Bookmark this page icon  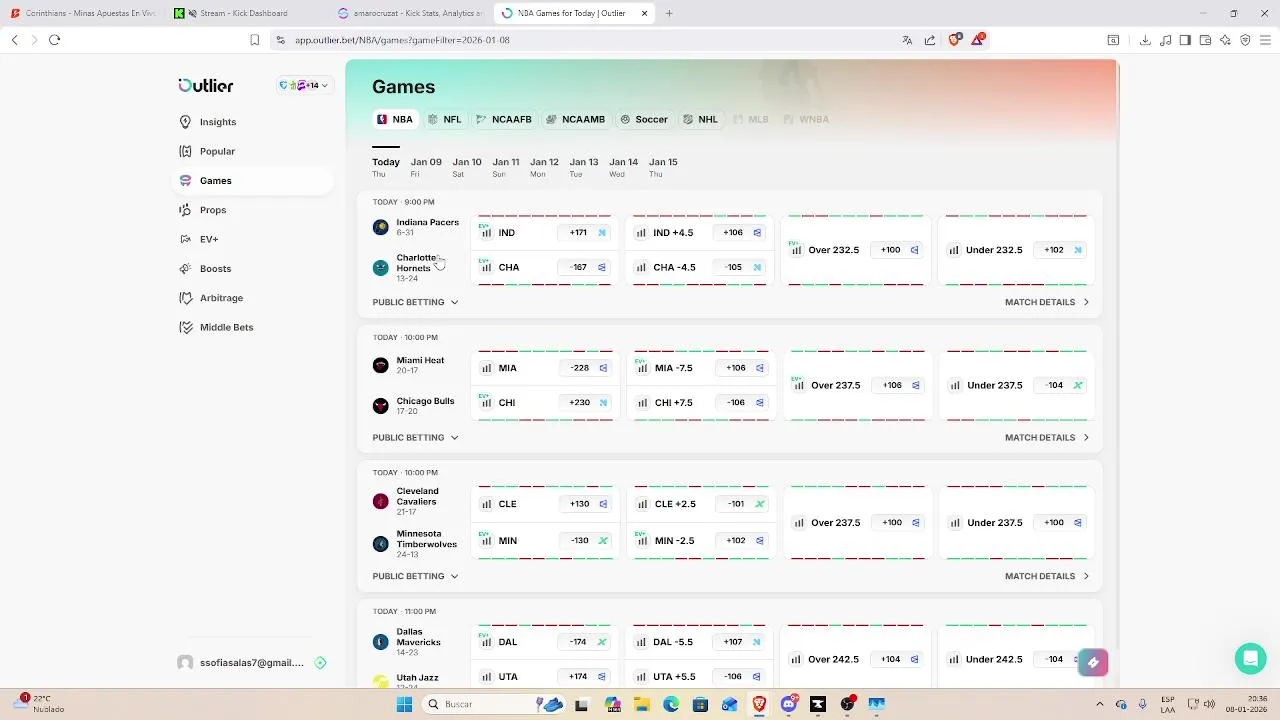(x=255, y=40)
